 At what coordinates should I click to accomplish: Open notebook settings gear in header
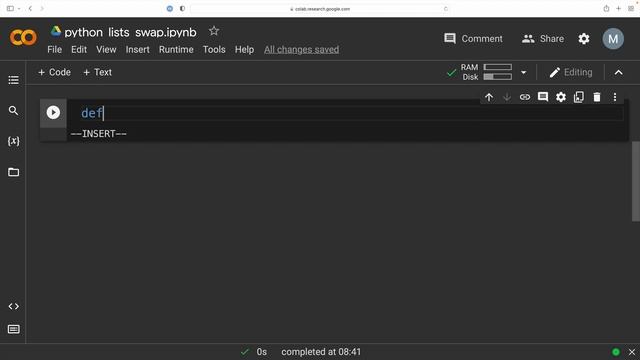pyautogui.click(x=584, y=39)
